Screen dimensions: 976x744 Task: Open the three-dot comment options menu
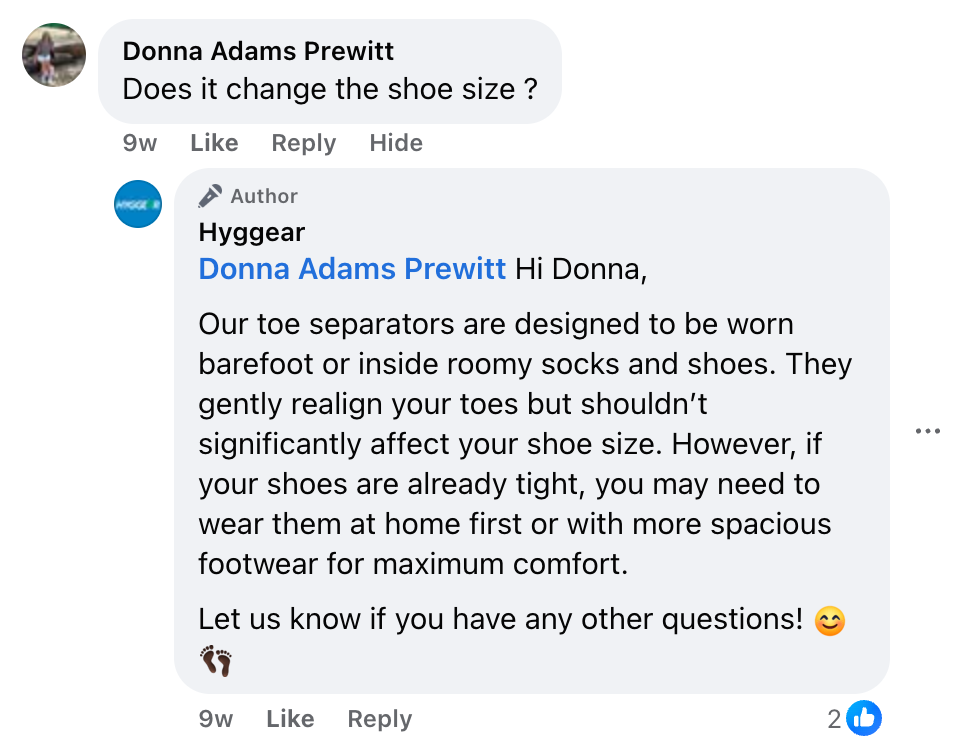[927, 431]
